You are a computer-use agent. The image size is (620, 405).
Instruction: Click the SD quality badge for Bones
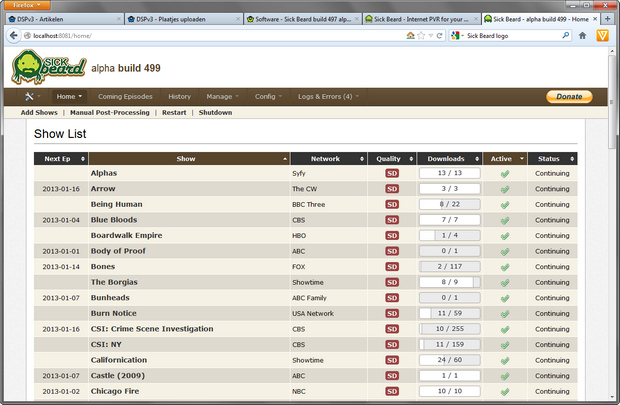(x=392, y=267)
